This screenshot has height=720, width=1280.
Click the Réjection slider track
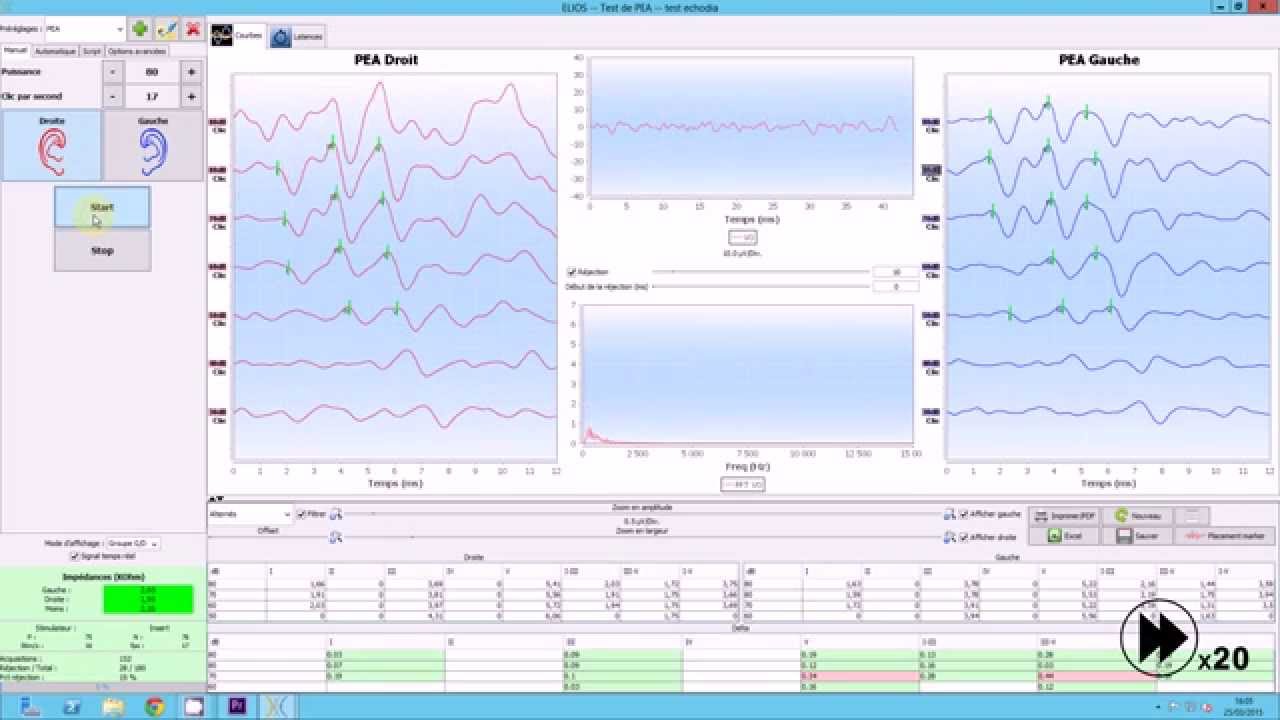760,272
